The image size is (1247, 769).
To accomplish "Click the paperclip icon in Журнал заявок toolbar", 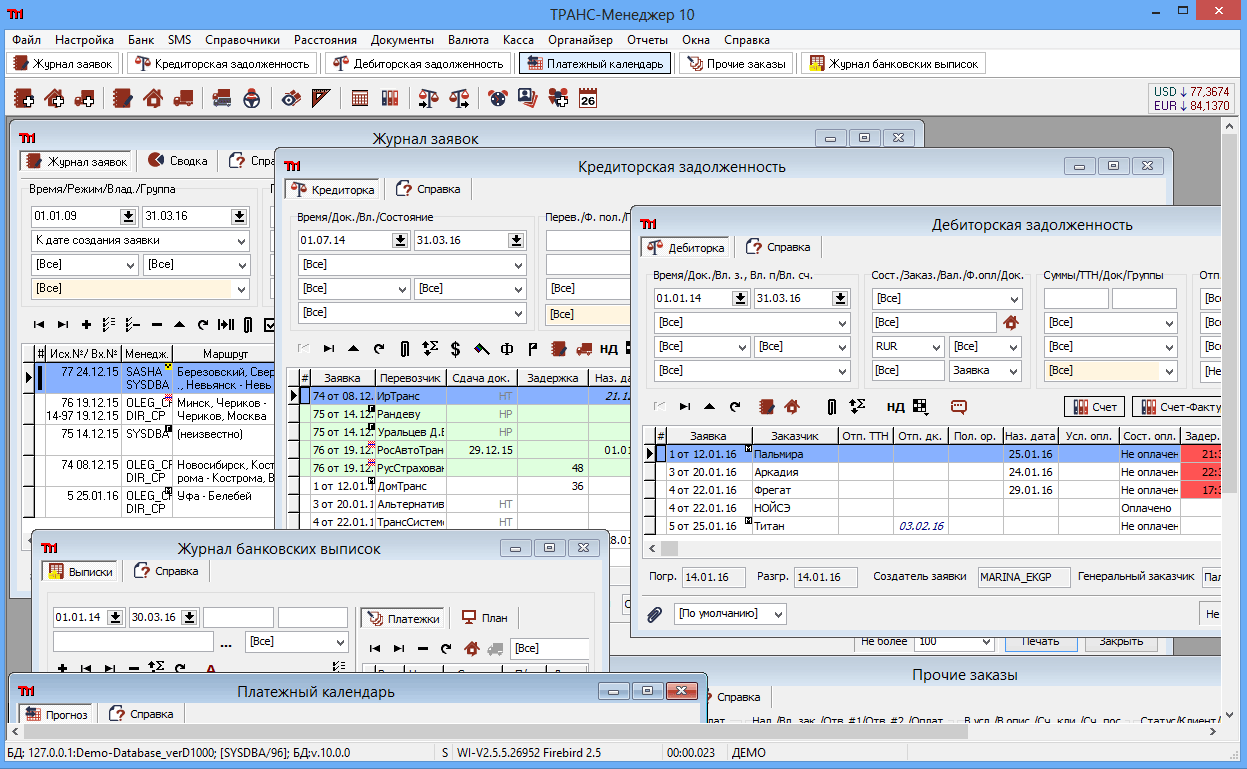I will pyautogui.click(x=247, y=325).
